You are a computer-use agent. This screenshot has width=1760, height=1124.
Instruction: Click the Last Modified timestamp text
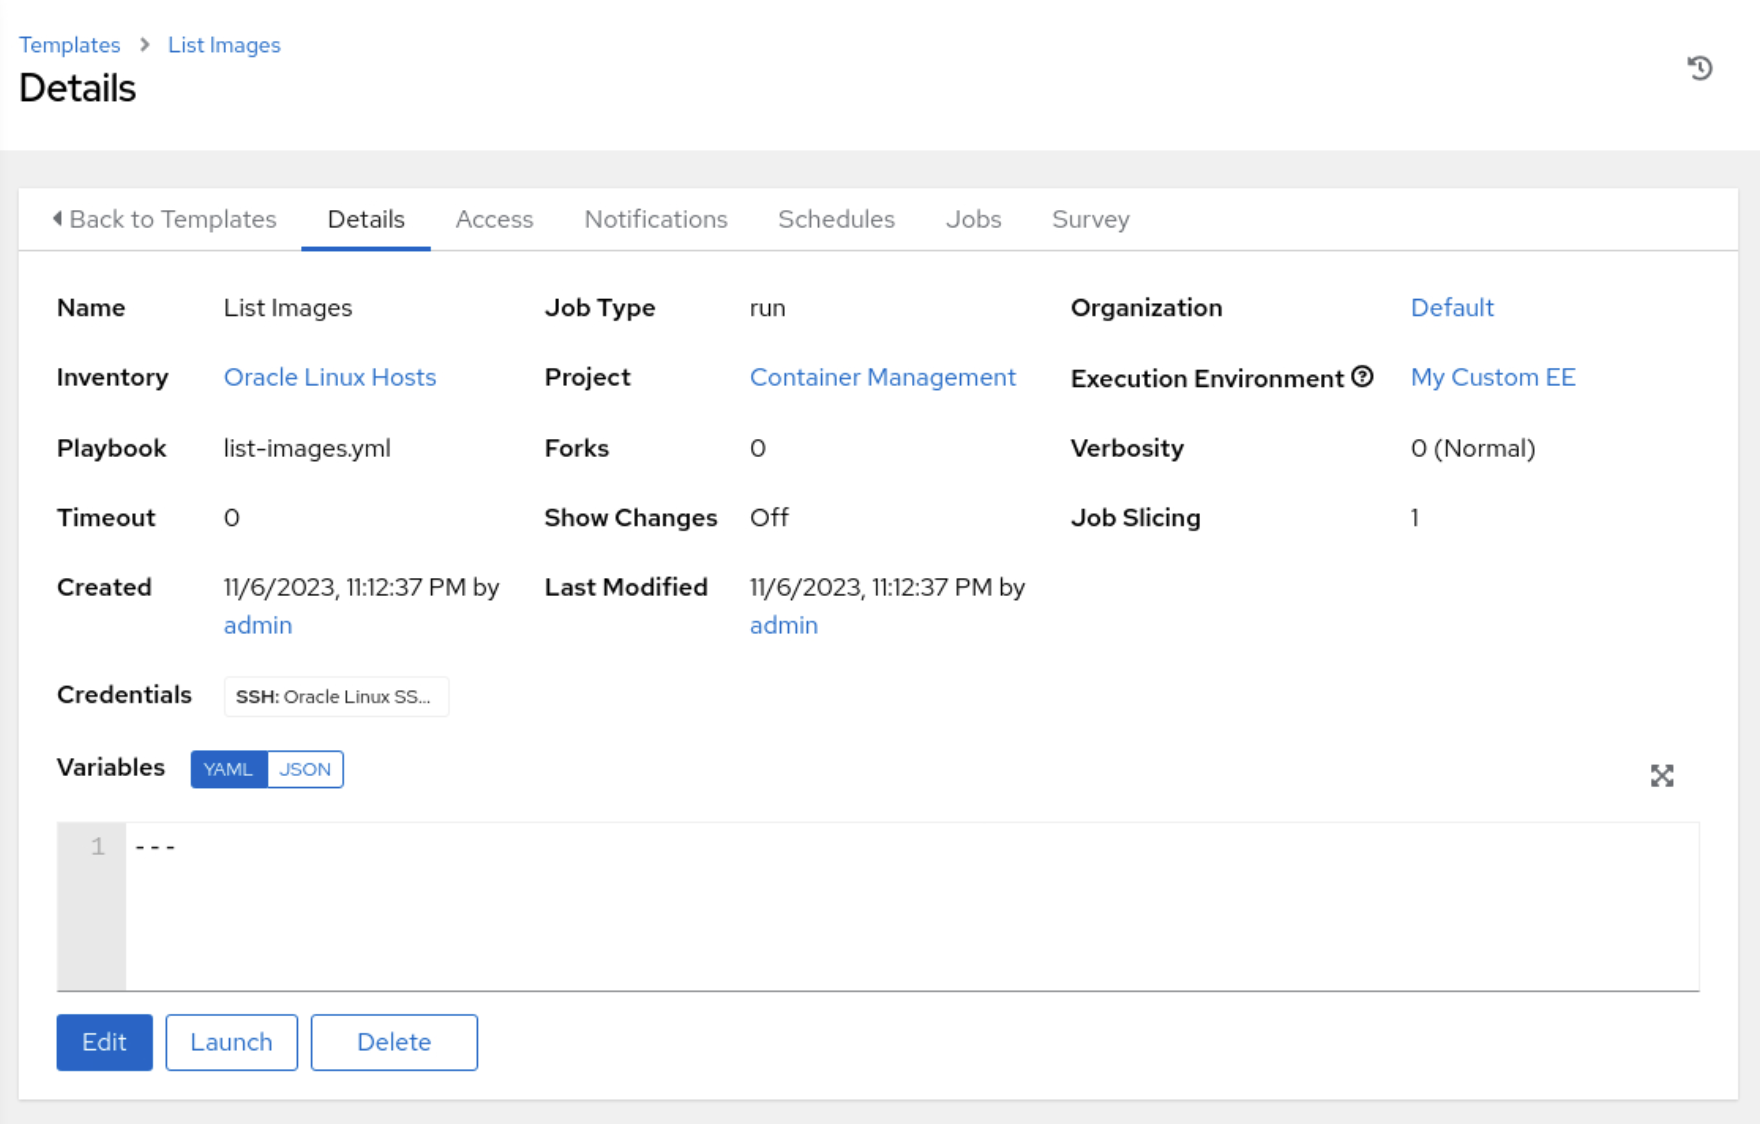point(888,587)
